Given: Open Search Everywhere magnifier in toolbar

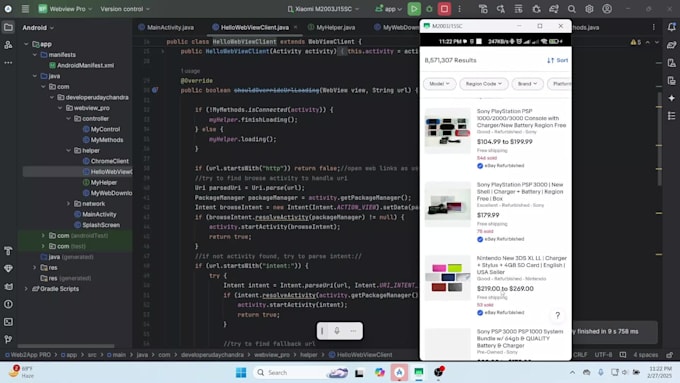Looking at the screenshot, I should 572,9.
